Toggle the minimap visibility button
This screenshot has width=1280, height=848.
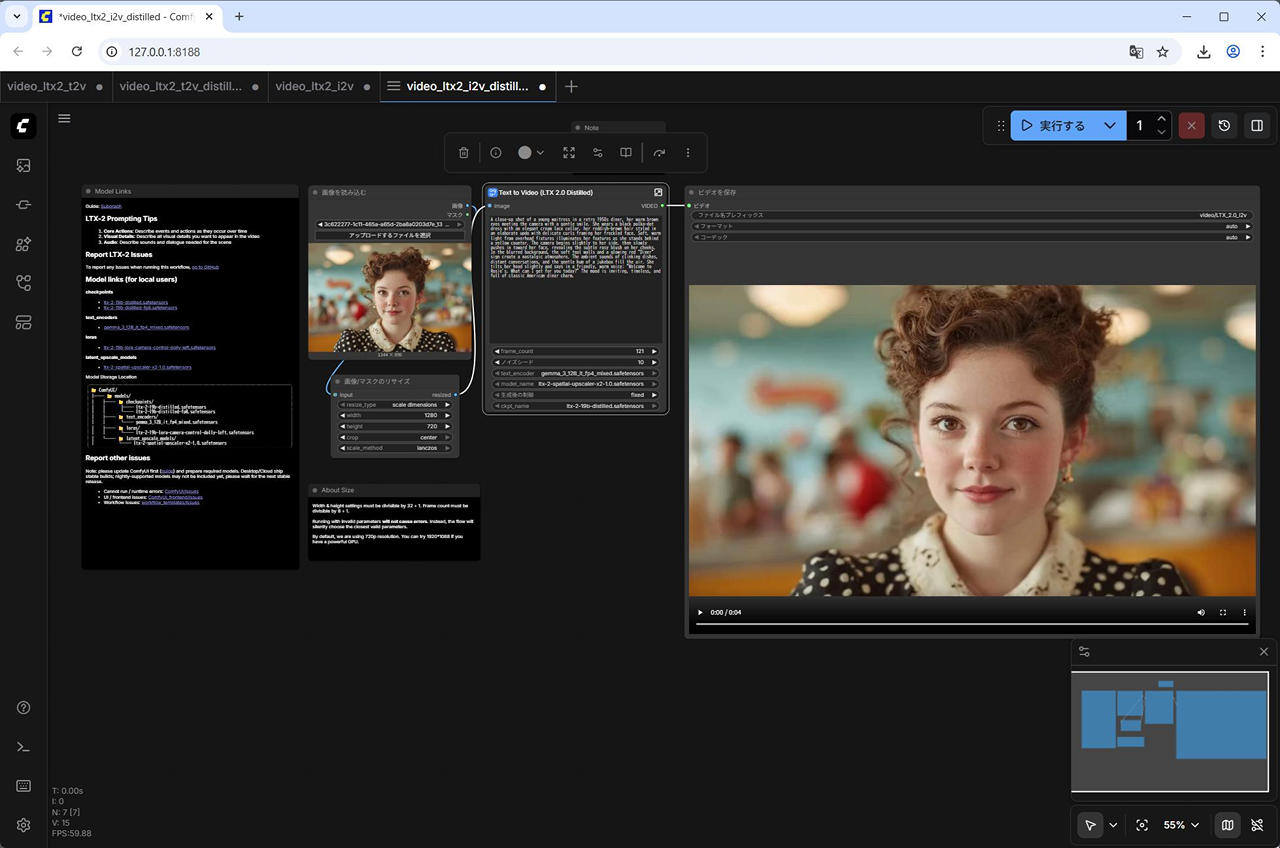coord(1227,825)
